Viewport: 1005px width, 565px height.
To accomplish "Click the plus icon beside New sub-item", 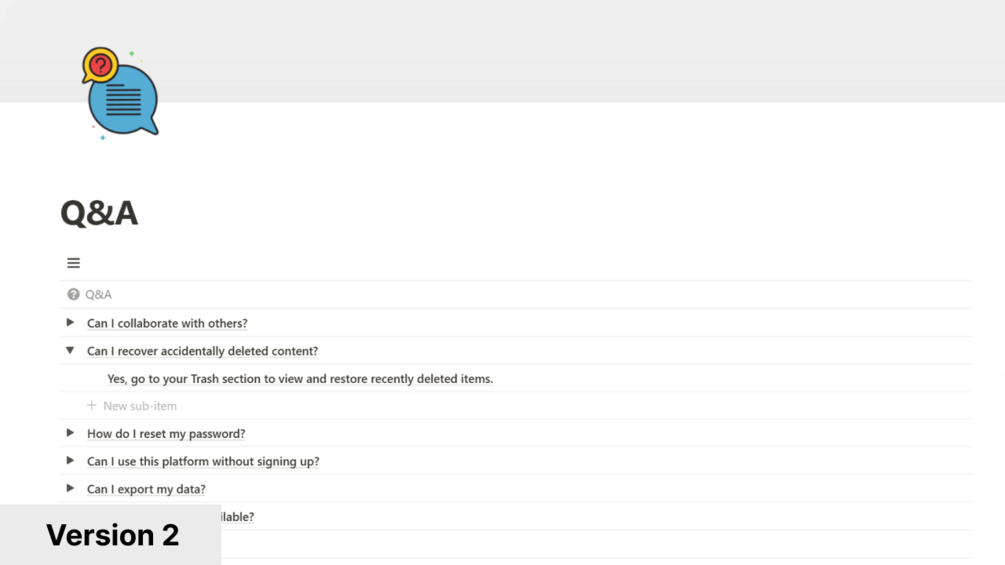I will (x=92, y=406).
